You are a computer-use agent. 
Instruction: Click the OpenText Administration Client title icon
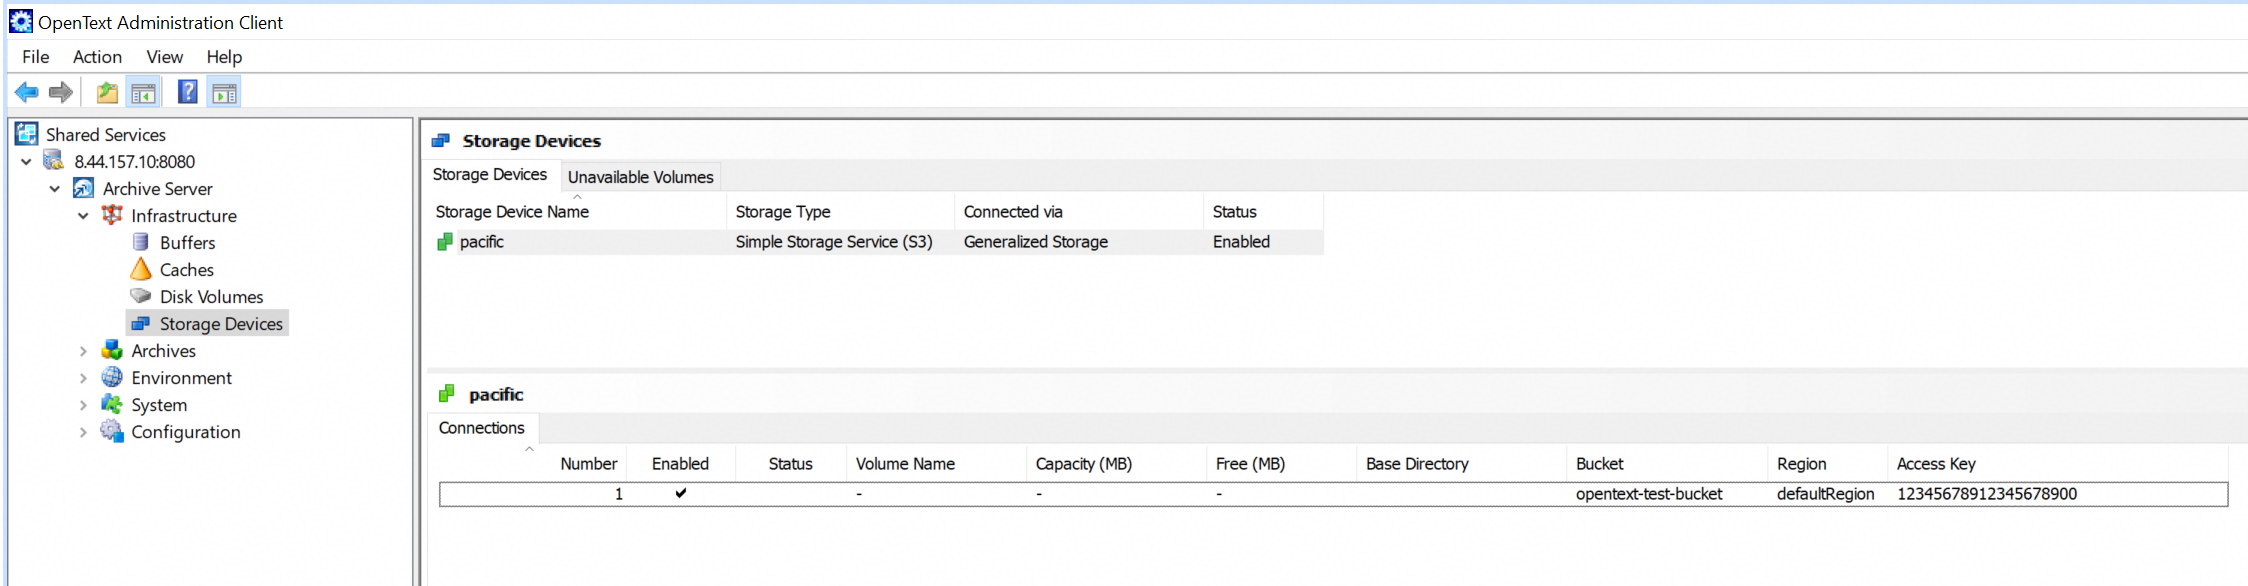coord(21,21)
